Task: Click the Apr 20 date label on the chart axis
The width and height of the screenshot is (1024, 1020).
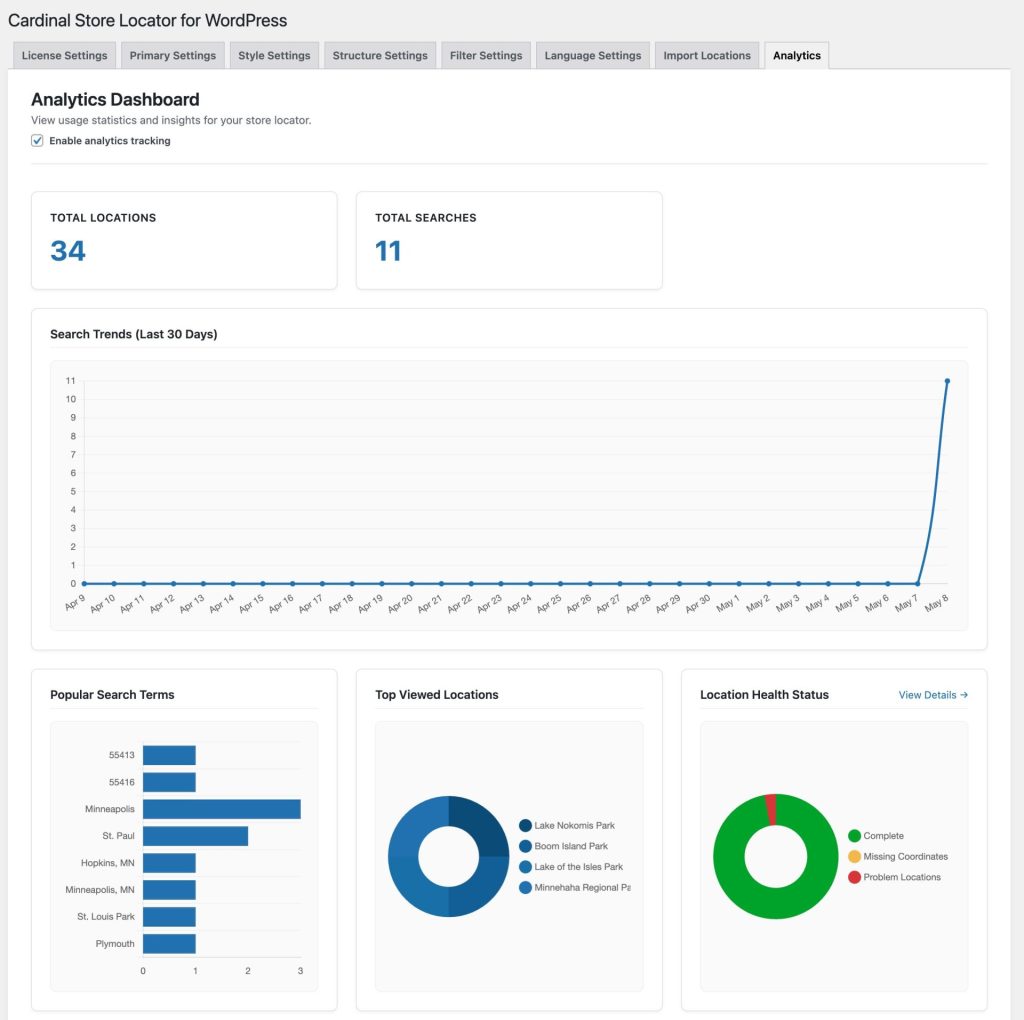Action: tap(400, 603)
